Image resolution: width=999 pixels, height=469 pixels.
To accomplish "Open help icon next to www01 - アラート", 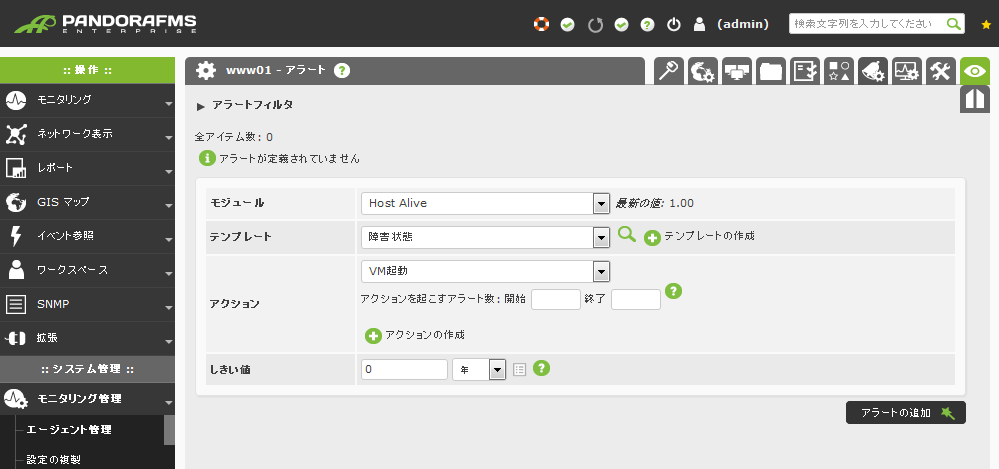I will pos(343,71).
